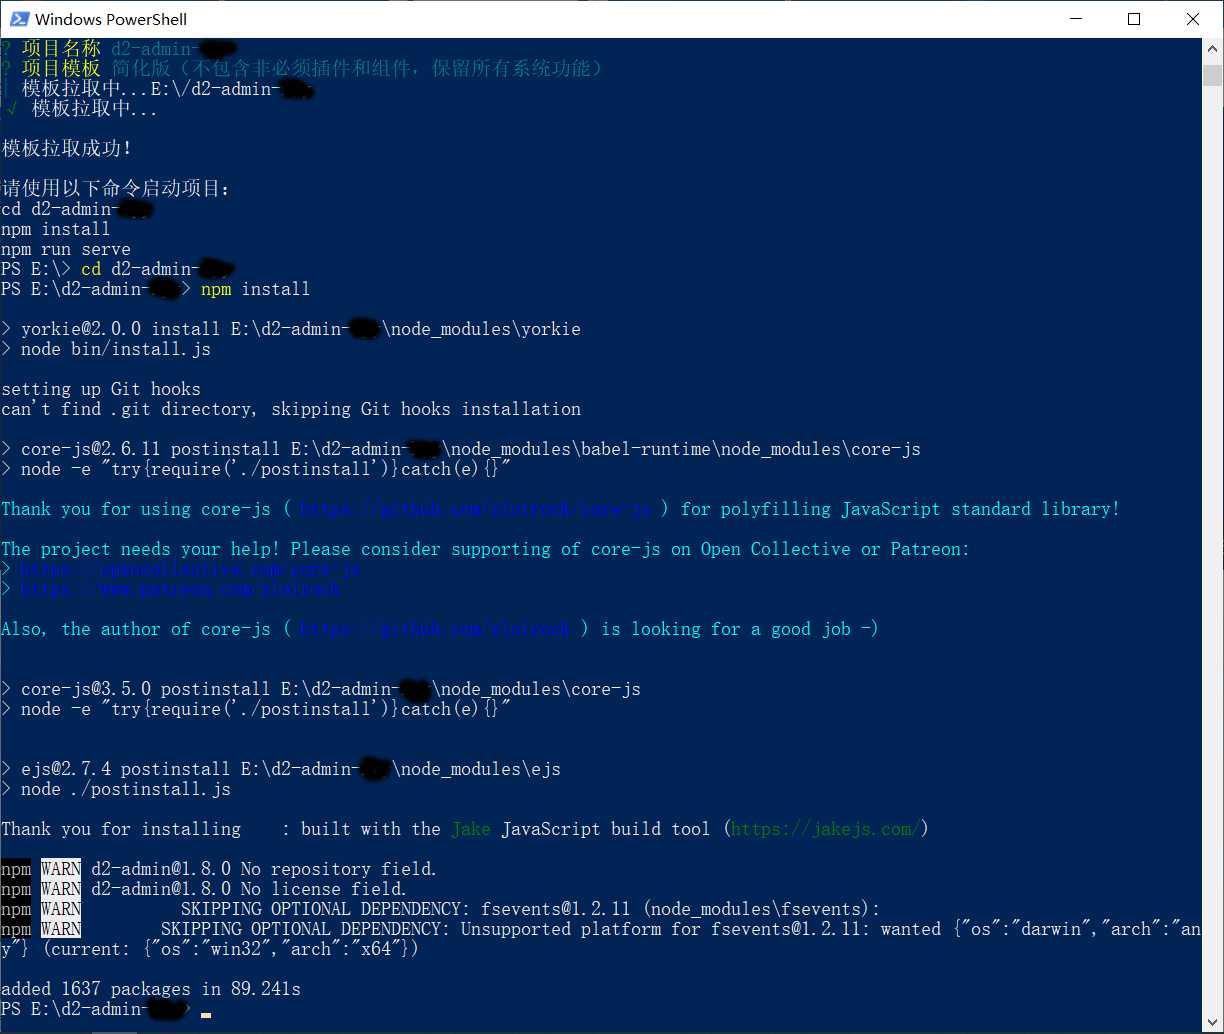This screenshot has height=1034, width=1224.
Task: Click 'Open Collective or Patreon:' text
Action: pos(835,549)
